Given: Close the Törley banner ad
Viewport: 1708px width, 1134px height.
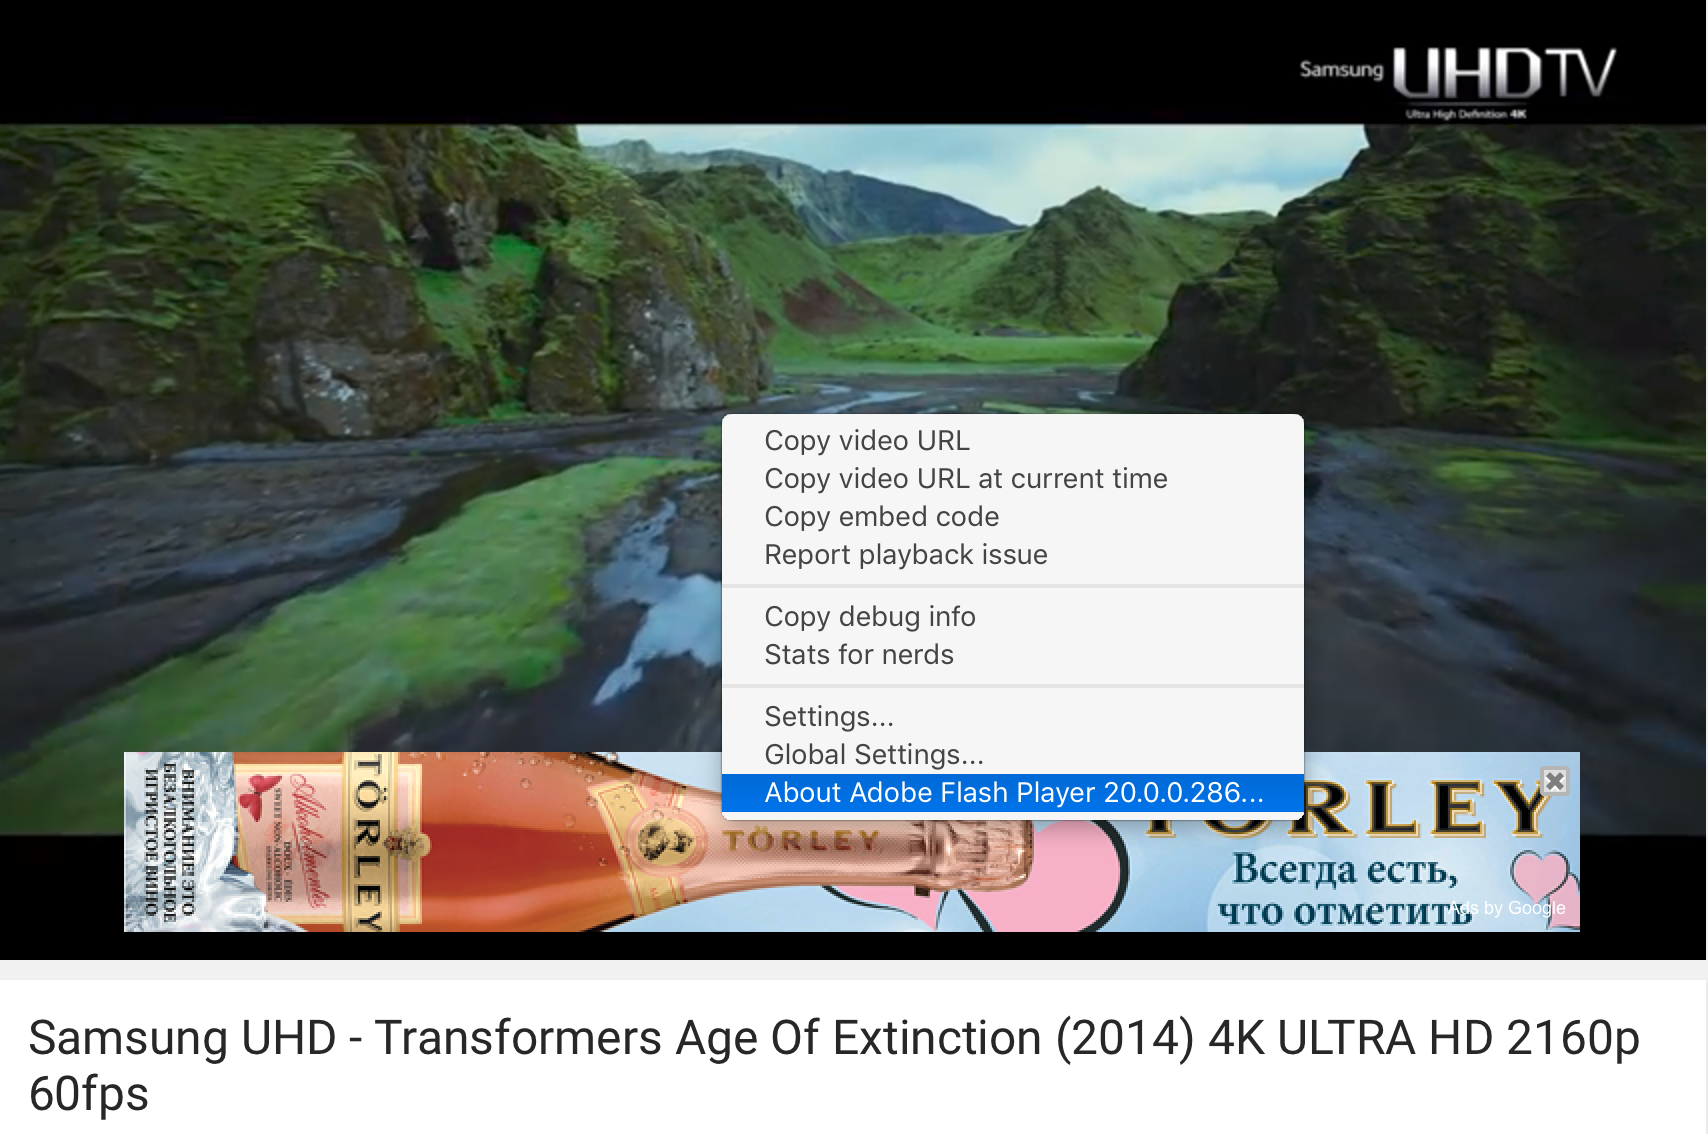Looking at the screenshot, I should (1554, 781).
